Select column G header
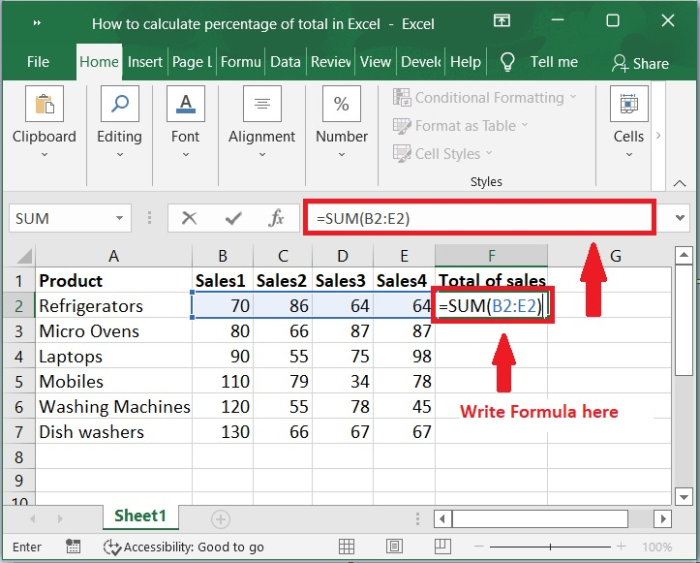 (615, 256)
